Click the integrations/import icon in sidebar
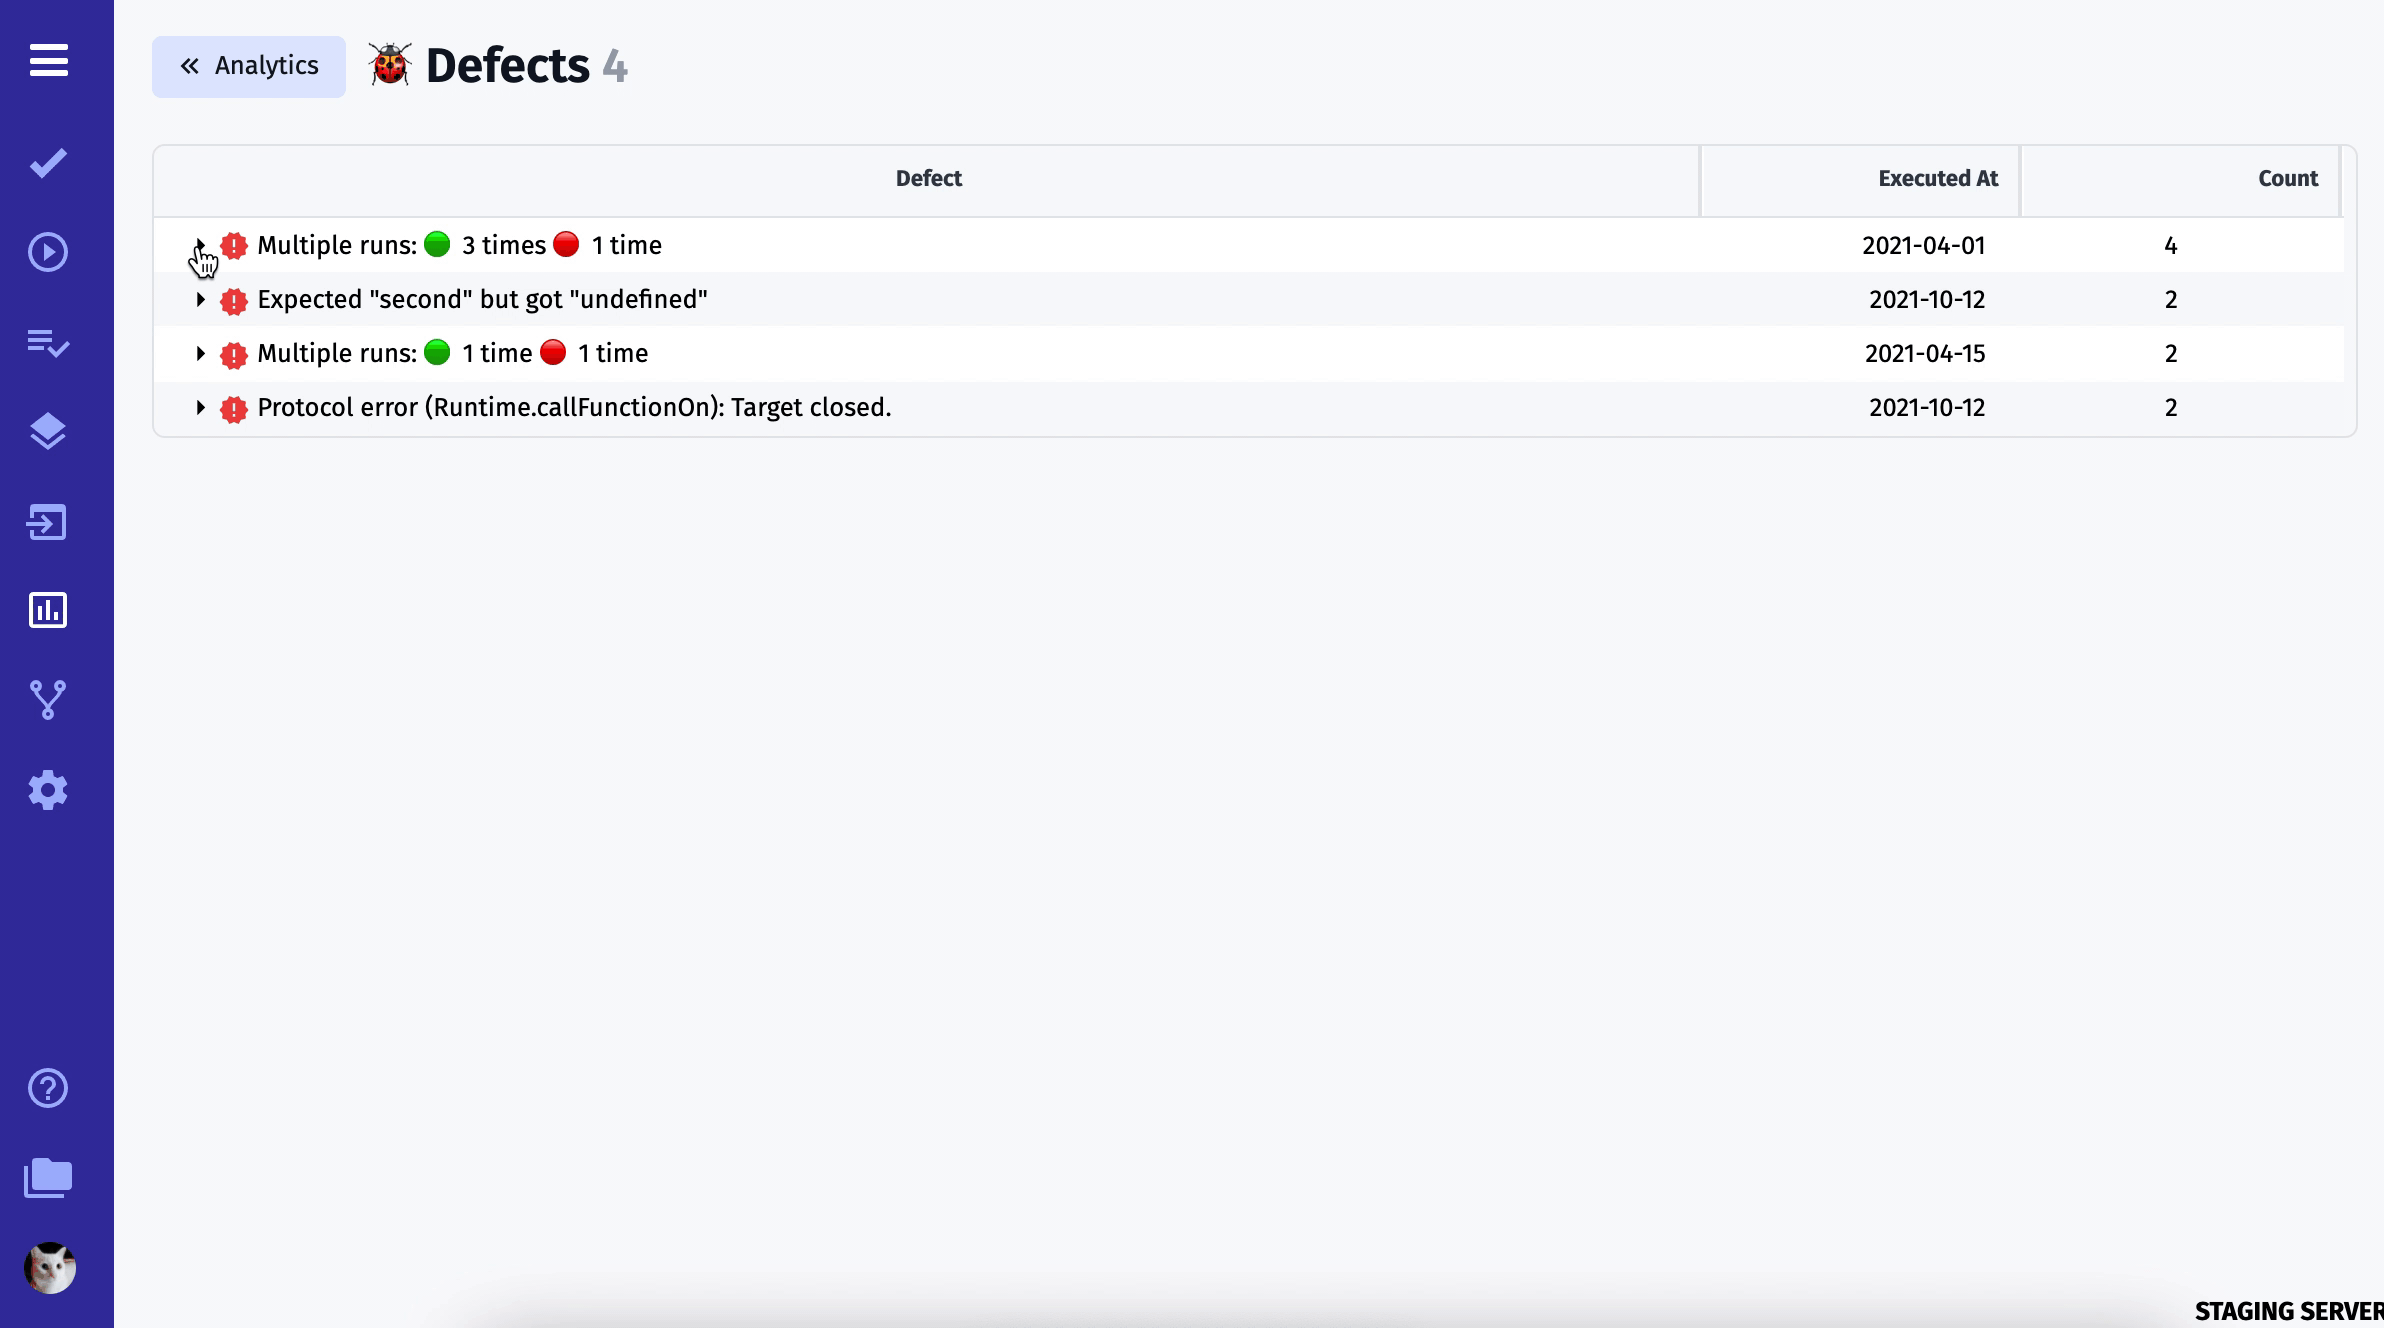Viewport: 2384px width, 1328px height. pos(47,522)
